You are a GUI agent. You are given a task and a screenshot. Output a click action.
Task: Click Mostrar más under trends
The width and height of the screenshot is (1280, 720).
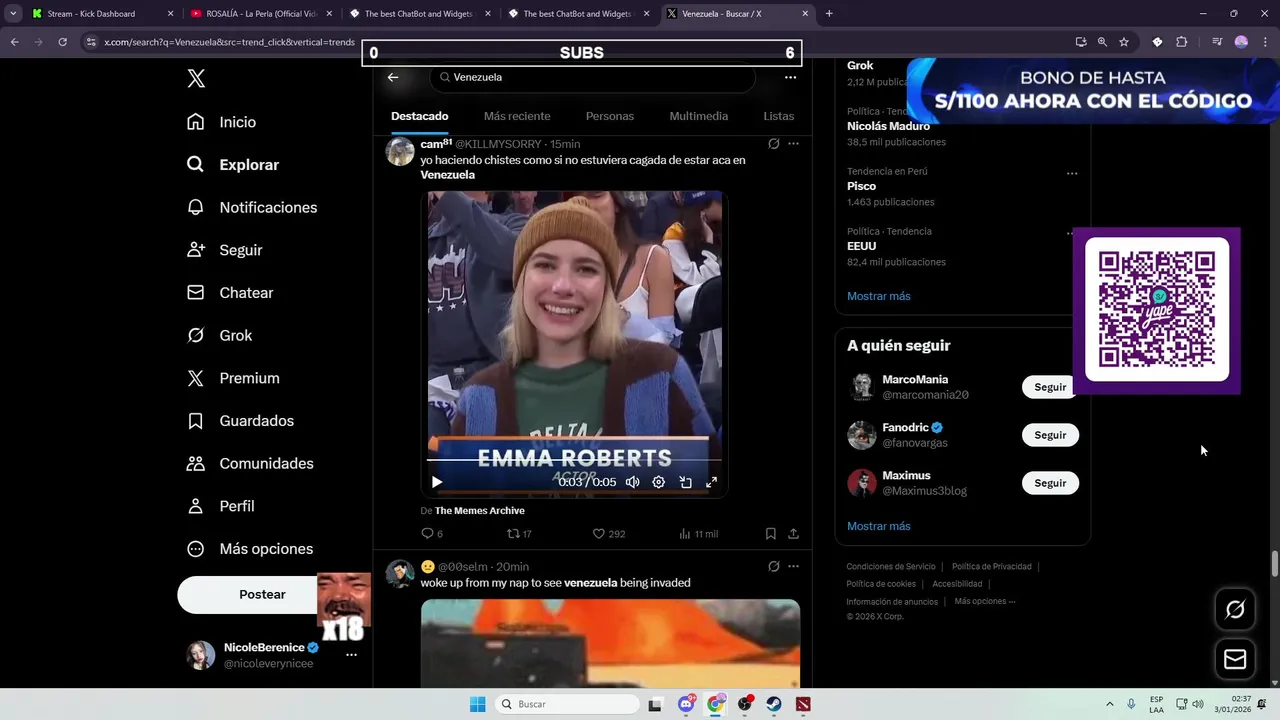pos(878,296)
